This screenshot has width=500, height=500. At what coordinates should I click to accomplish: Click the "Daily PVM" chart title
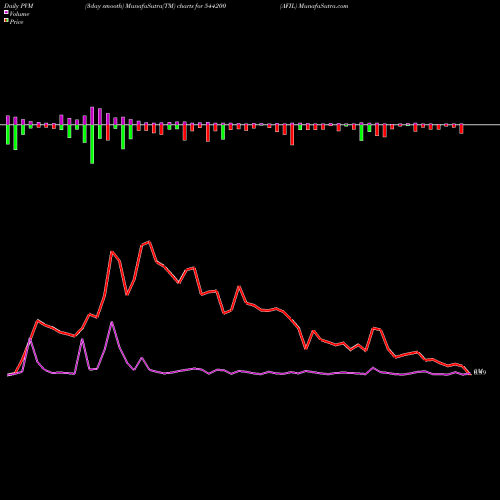coord(19,6)
